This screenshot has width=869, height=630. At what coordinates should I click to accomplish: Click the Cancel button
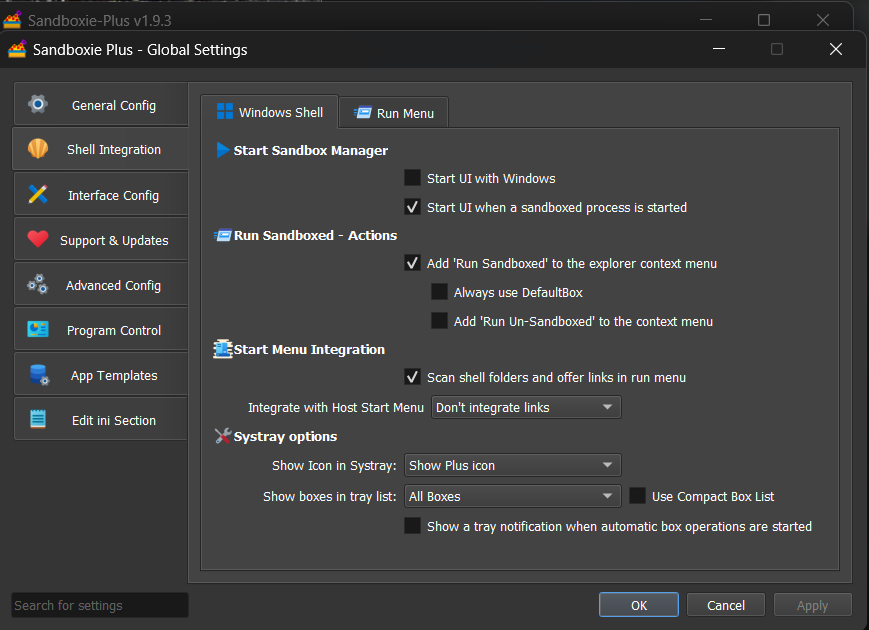click(x=726, y=605)
